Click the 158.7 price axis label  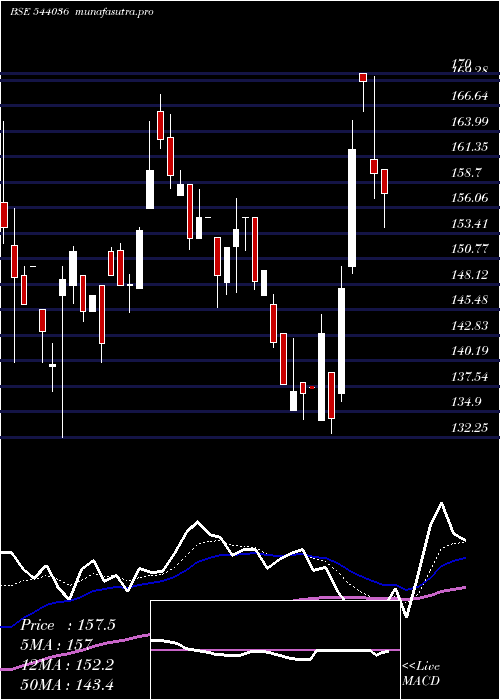click(x=467, y=172)
